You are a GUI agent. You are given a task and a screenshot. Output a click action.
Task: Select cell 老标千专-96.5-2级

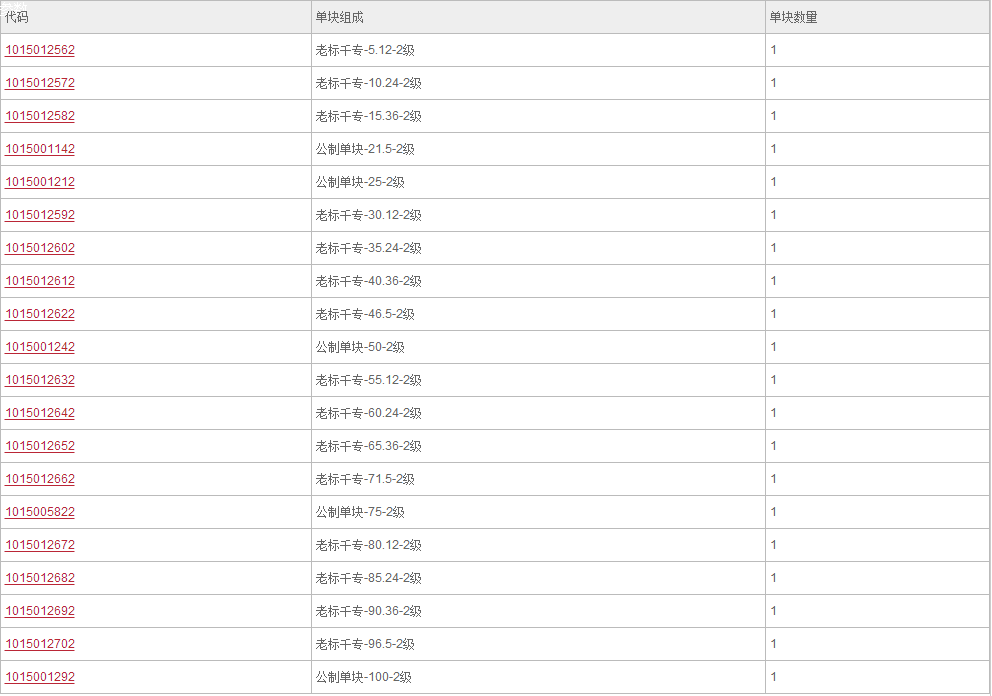click(538, 643)
